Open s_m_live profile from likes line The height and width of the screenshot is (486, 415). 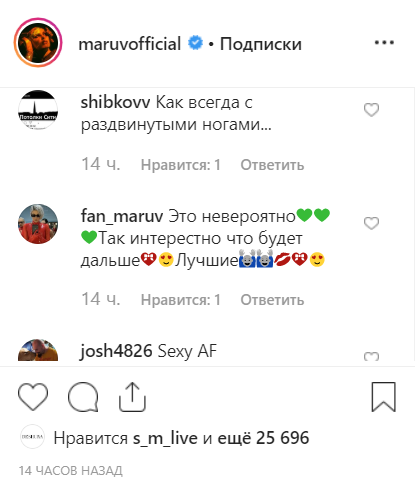tap(165, 438)
